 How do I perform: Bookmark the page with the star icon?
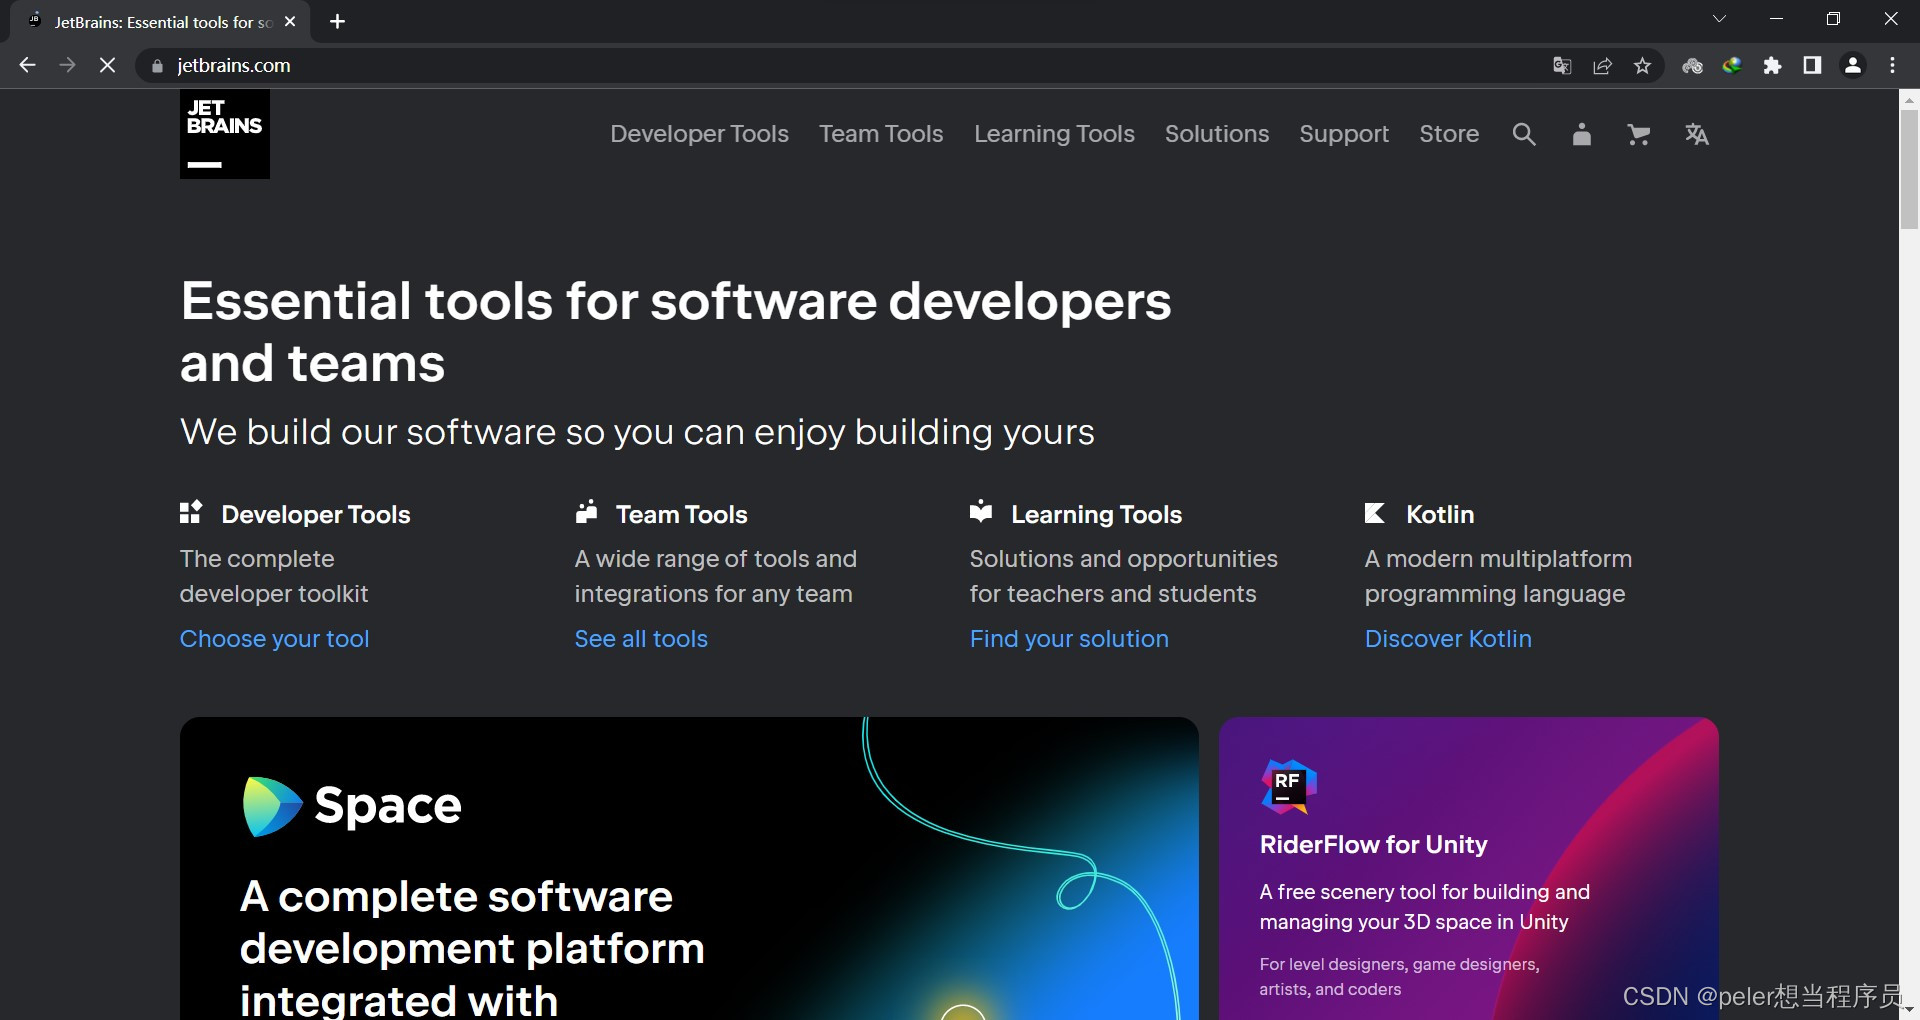(1641, 65)
